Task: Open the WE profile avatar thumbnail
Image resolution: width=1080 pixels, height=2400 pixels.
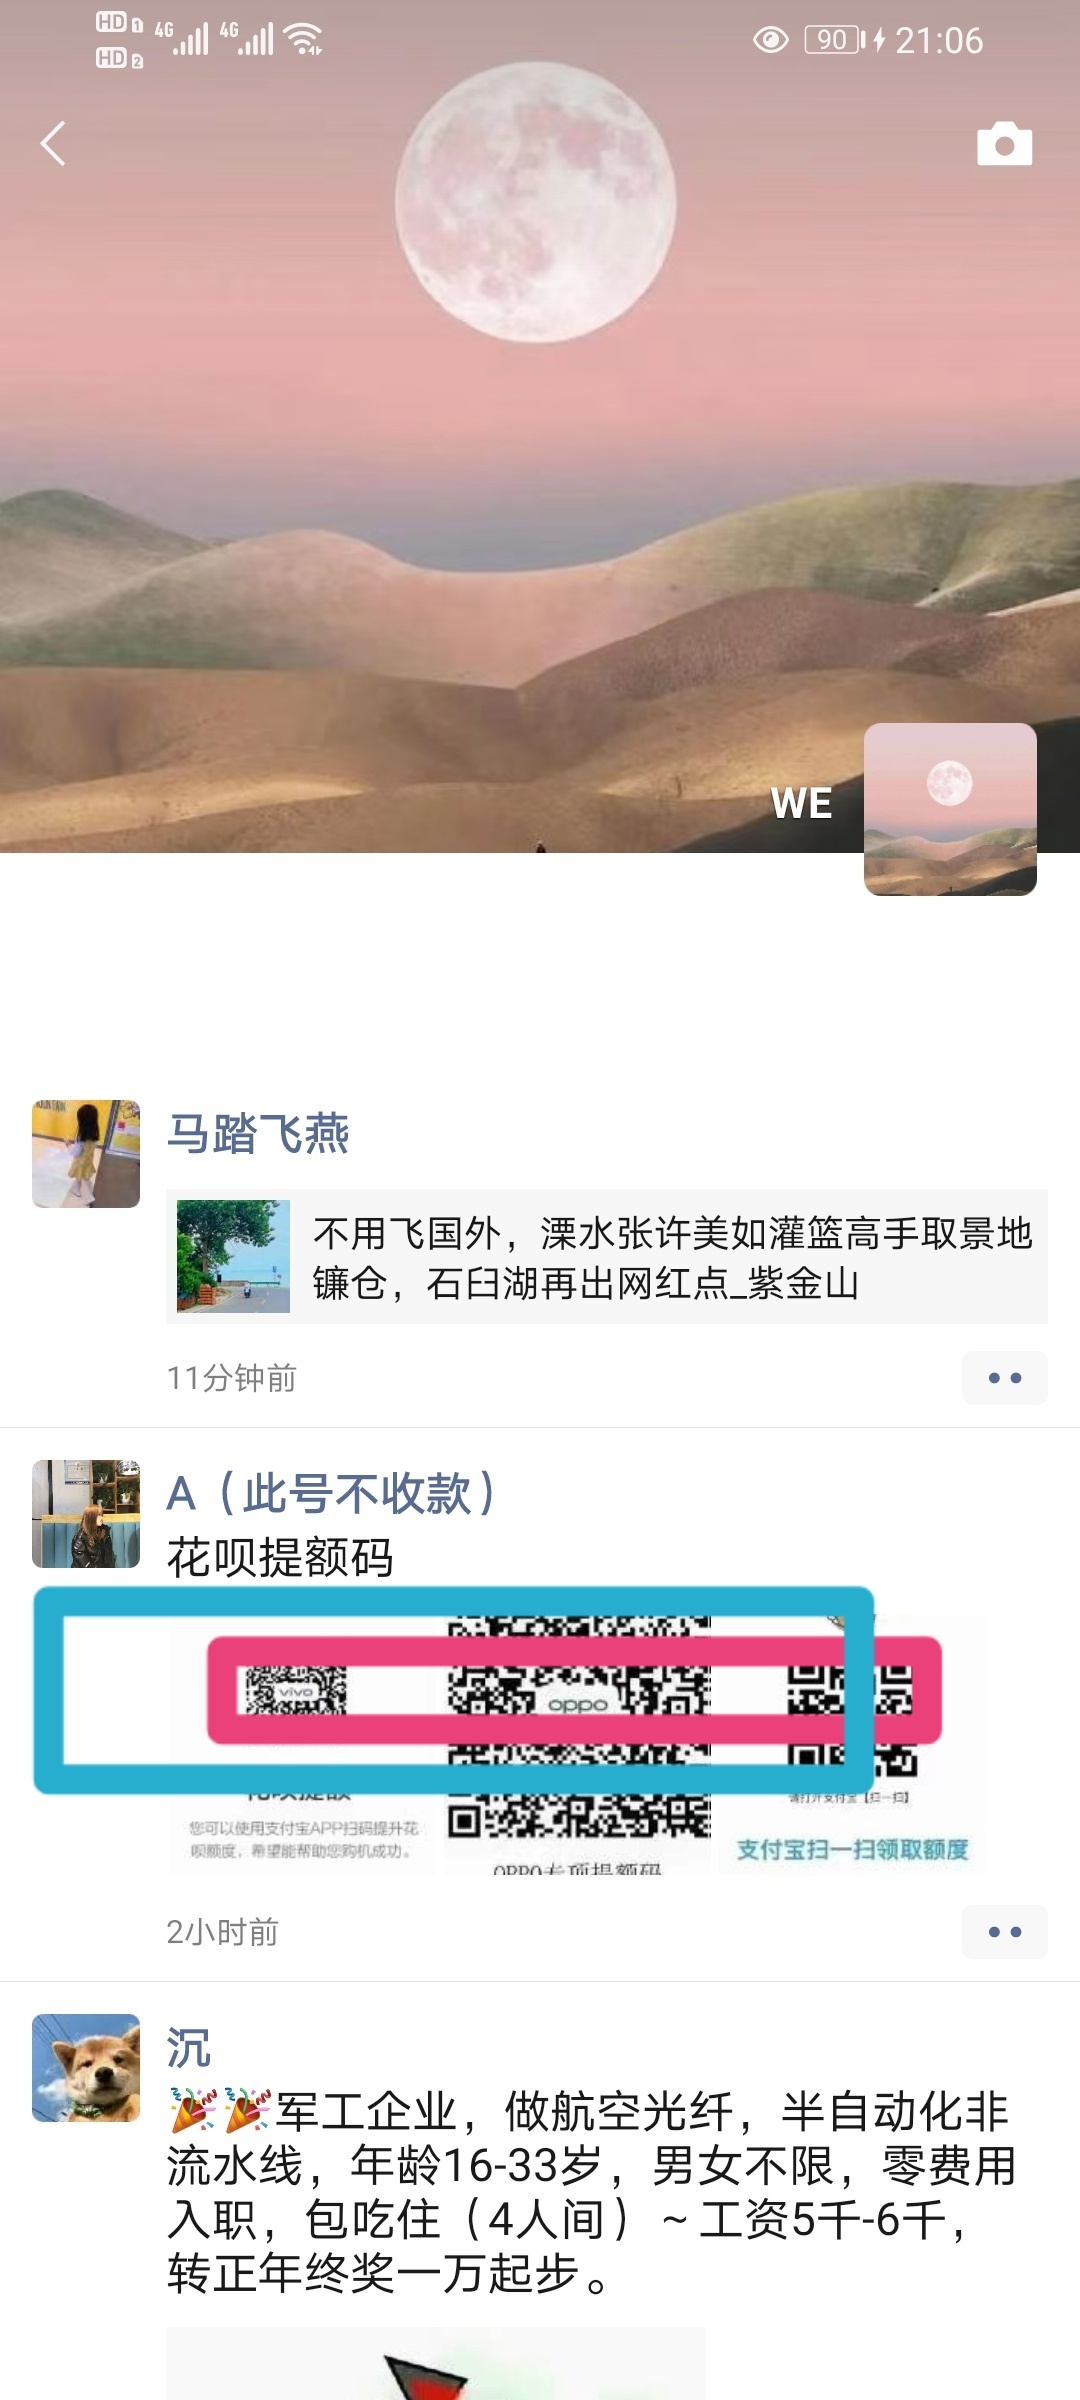Action: (x=950, y=809)
